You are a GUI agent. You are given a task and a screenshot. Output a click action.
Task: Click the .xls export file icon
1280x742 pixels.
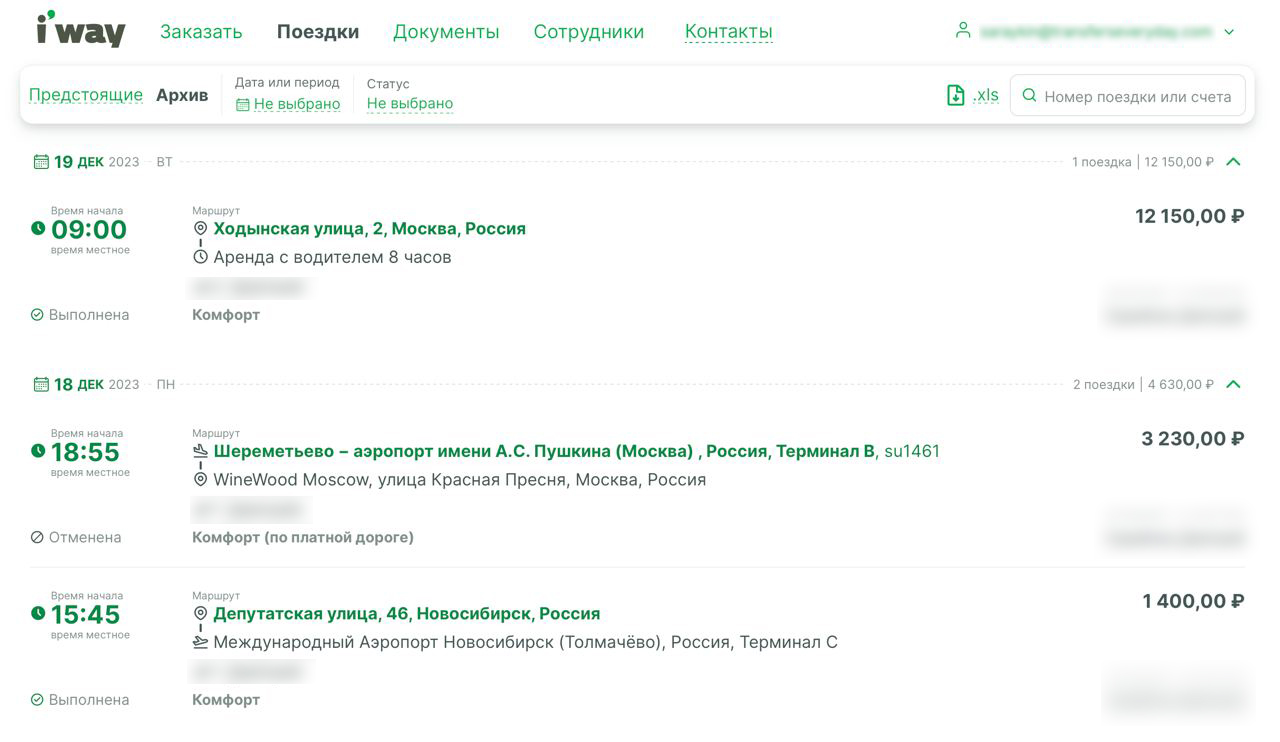pos(956,96)
